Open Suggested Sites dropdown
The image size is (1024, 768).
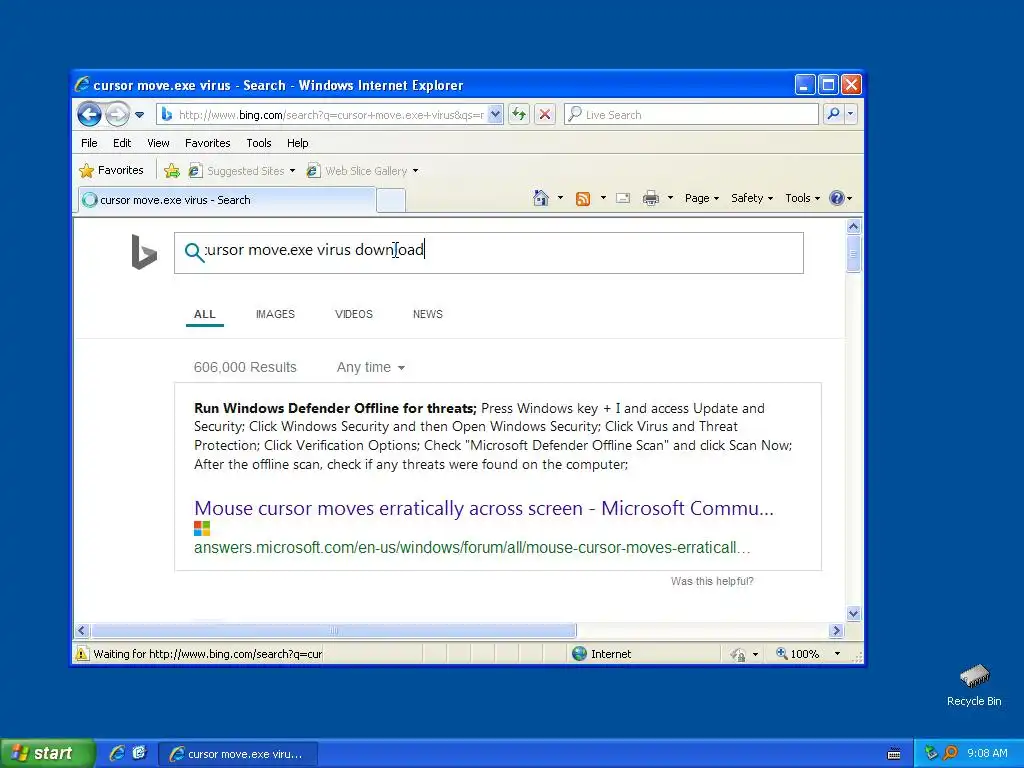[x=242, y=170]
